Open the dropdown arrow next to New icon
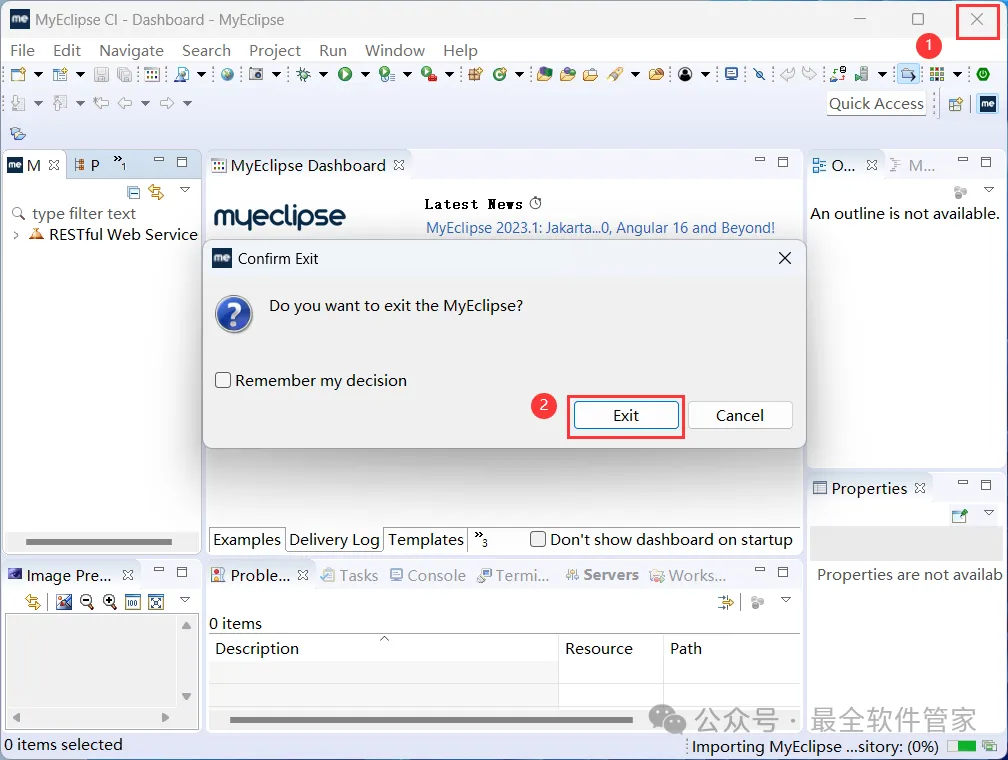This screenshot has height=760, width=1008. [39, 75]
